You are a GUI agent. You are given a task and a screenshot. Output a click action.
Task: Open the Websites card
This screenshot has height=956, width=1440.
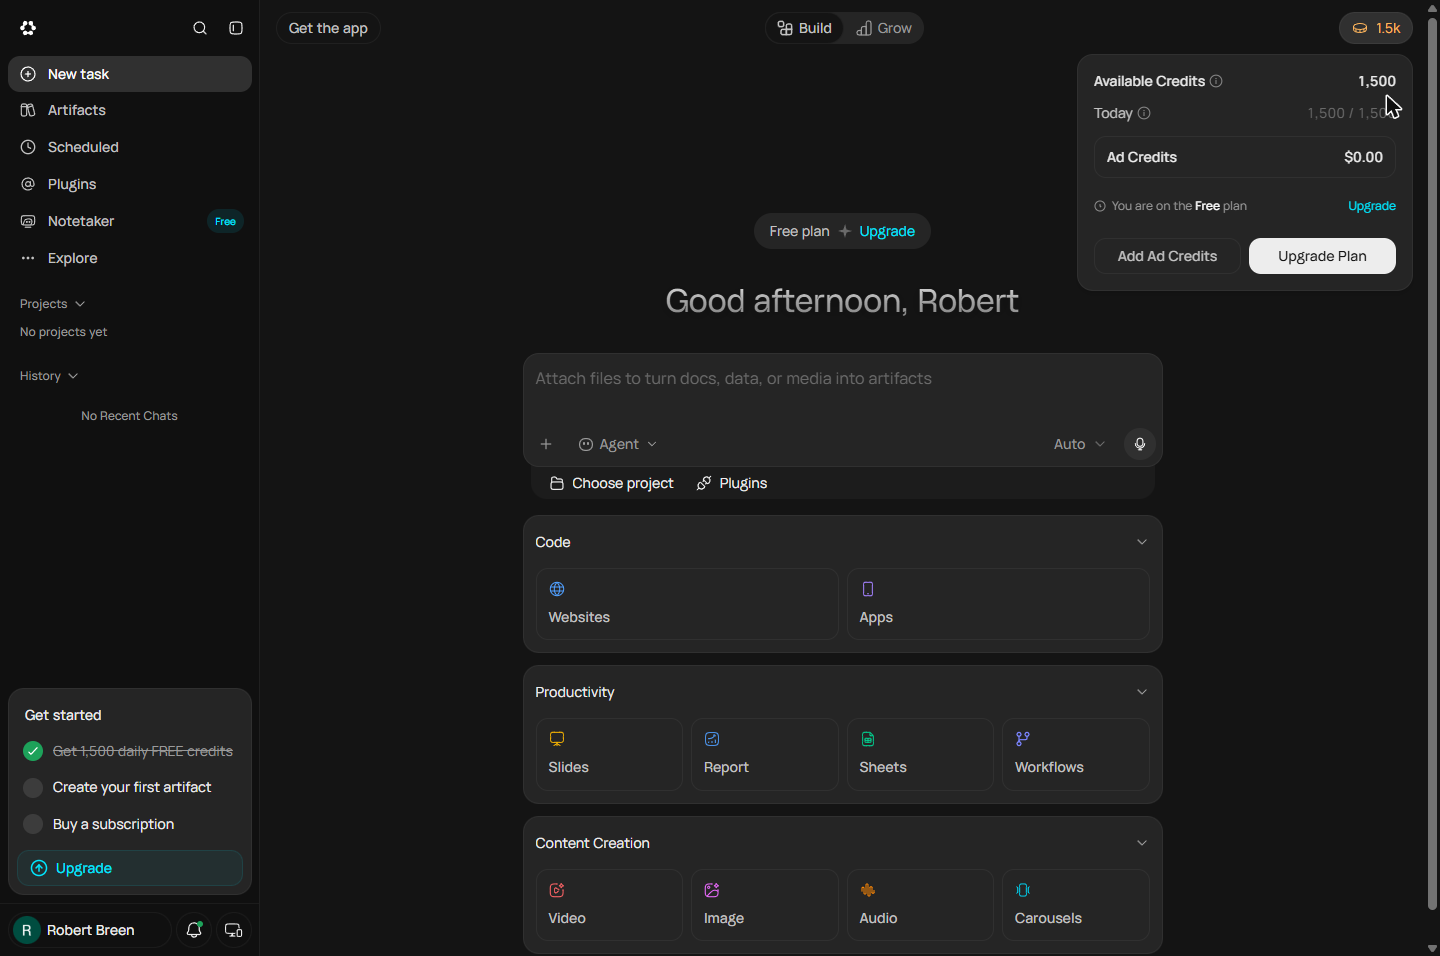(687, 604)
